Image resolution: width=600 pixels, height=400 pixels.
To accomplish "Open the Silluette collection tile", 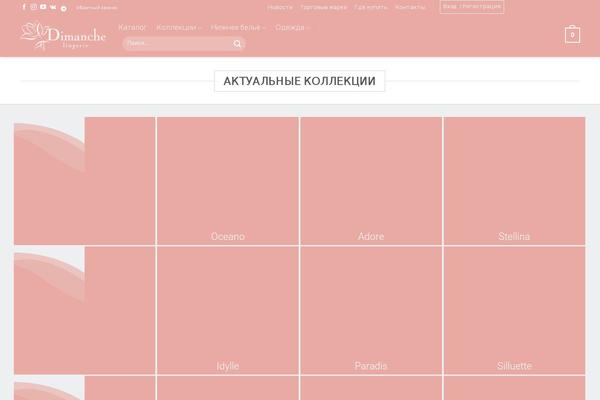I will pos(514,310).
